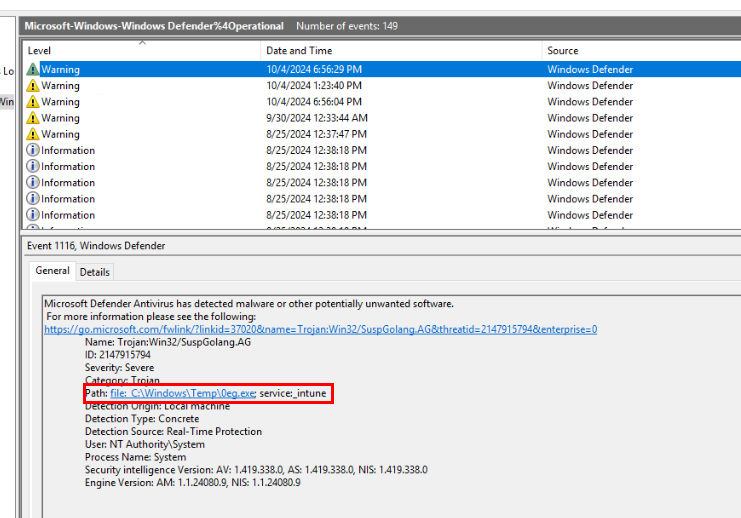
Task: Select the 9/30/2024 12:33:44 AM date cell
Action: tap(317, 118)
